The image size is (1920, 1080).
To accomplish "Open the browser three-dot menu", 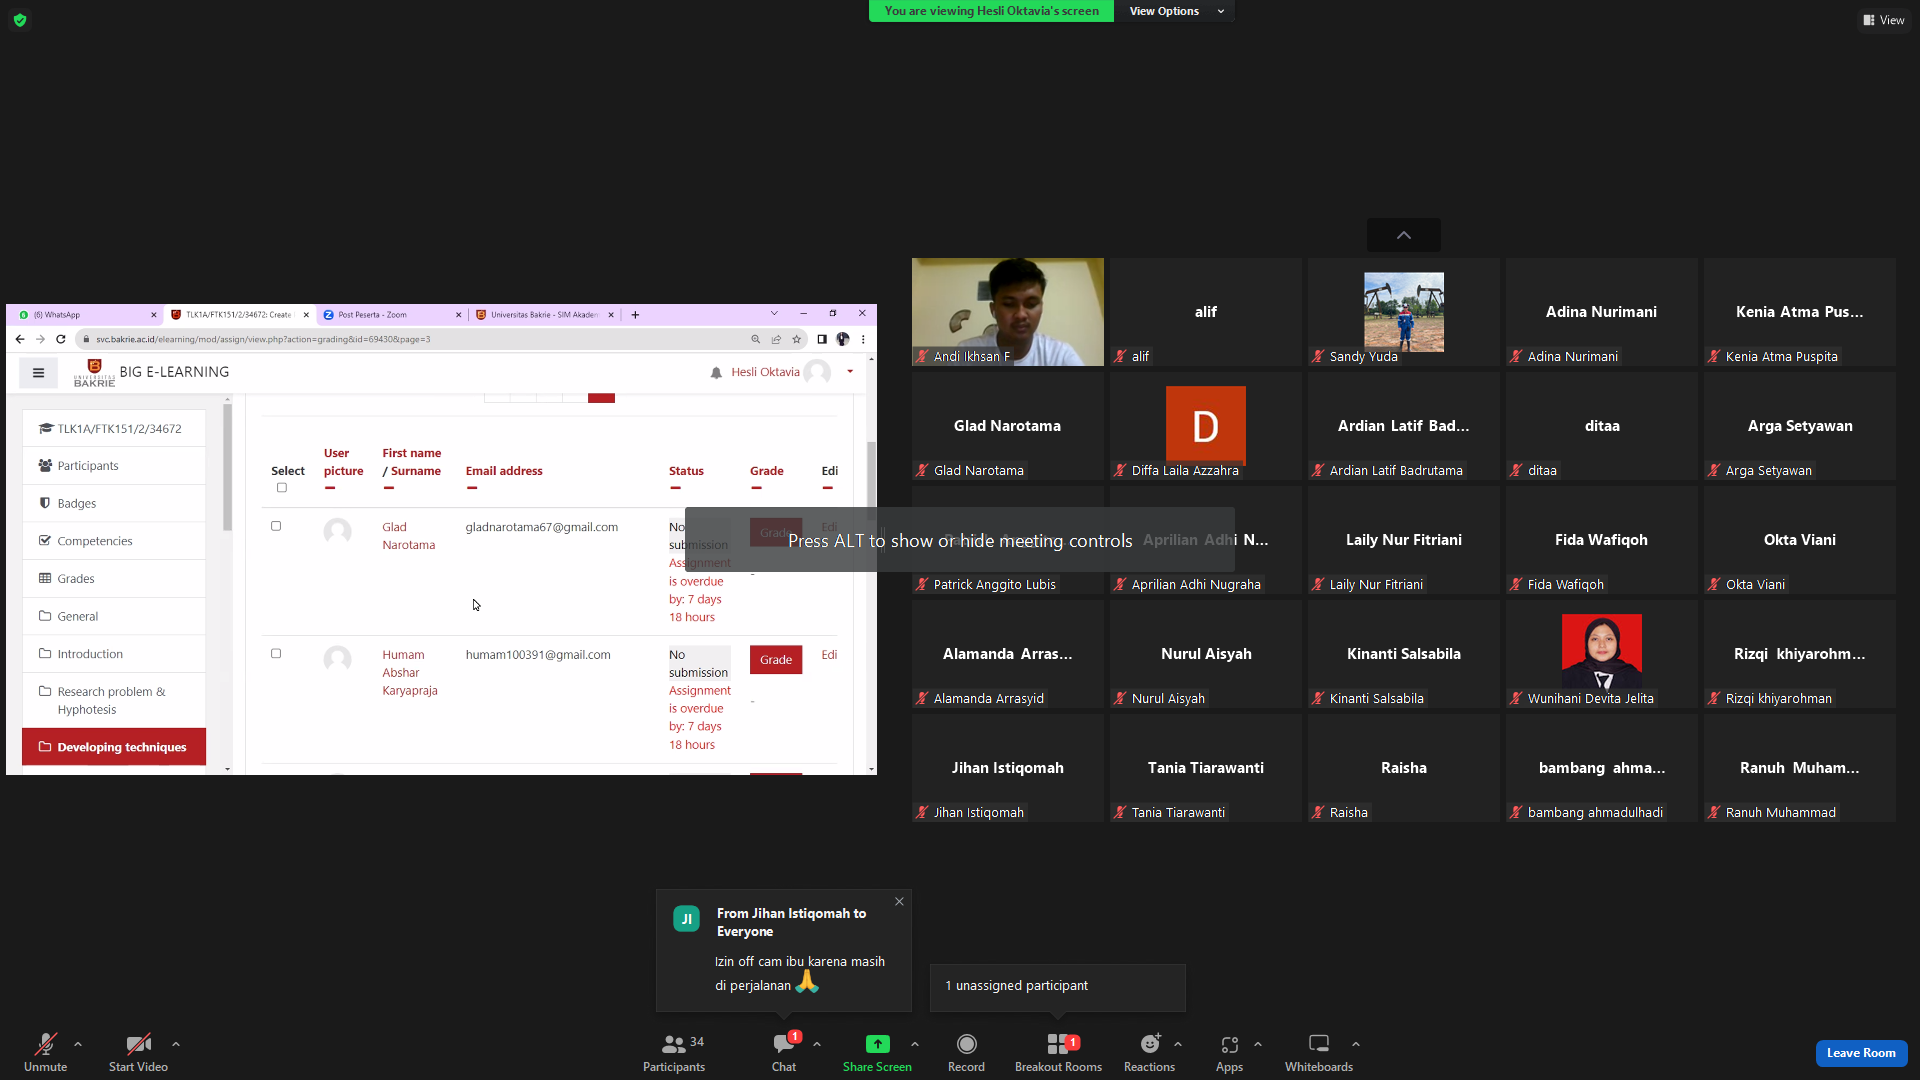I will coord(863,339).
